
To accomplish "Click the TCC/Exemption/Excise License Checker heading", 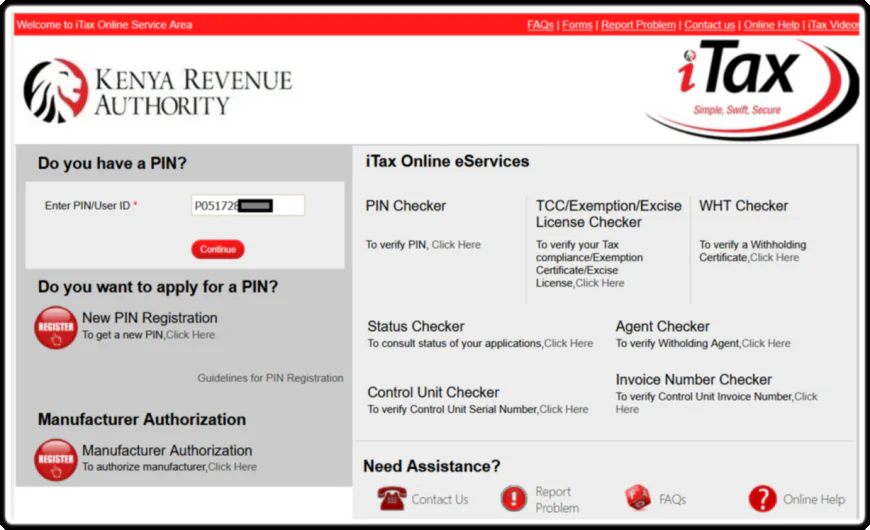I will (x=609, y=214).
